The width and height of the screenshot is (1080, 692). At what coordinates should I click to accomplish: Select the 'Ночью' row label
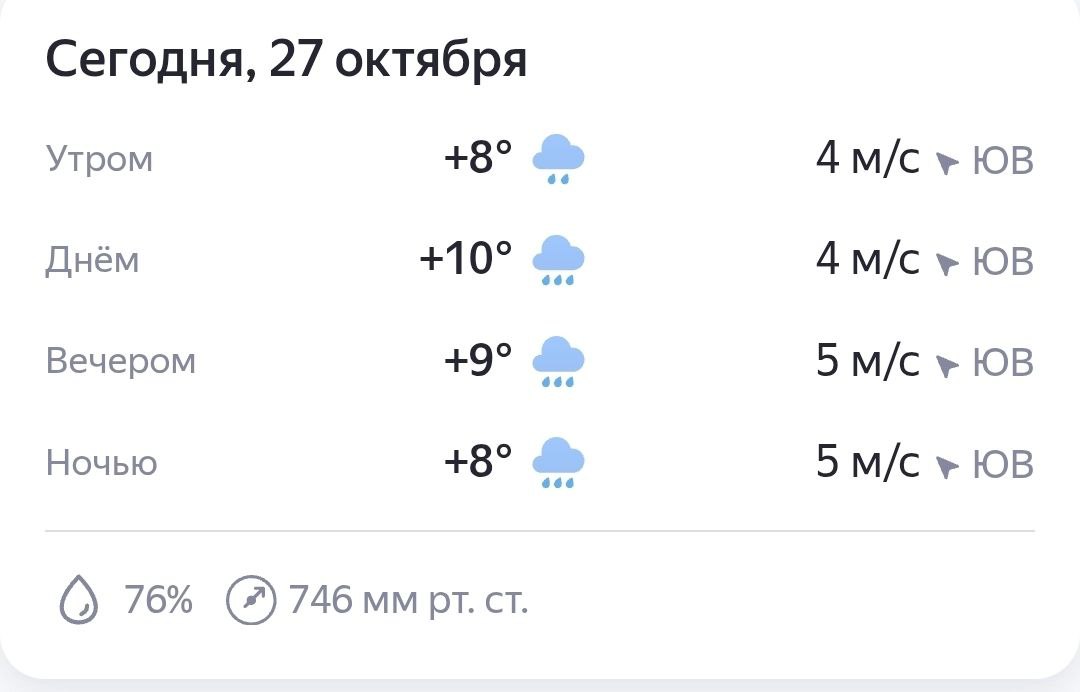click(102, 463)
